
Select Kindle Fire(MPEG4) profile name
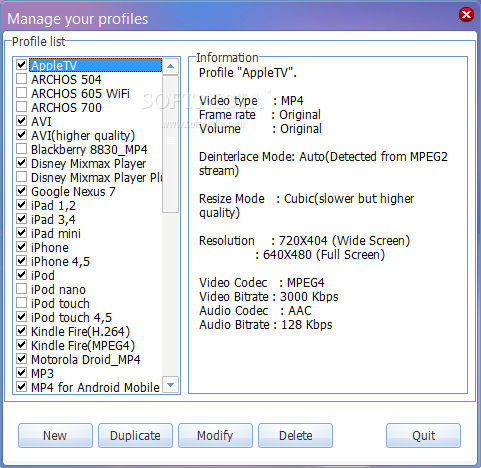[83, 346]
